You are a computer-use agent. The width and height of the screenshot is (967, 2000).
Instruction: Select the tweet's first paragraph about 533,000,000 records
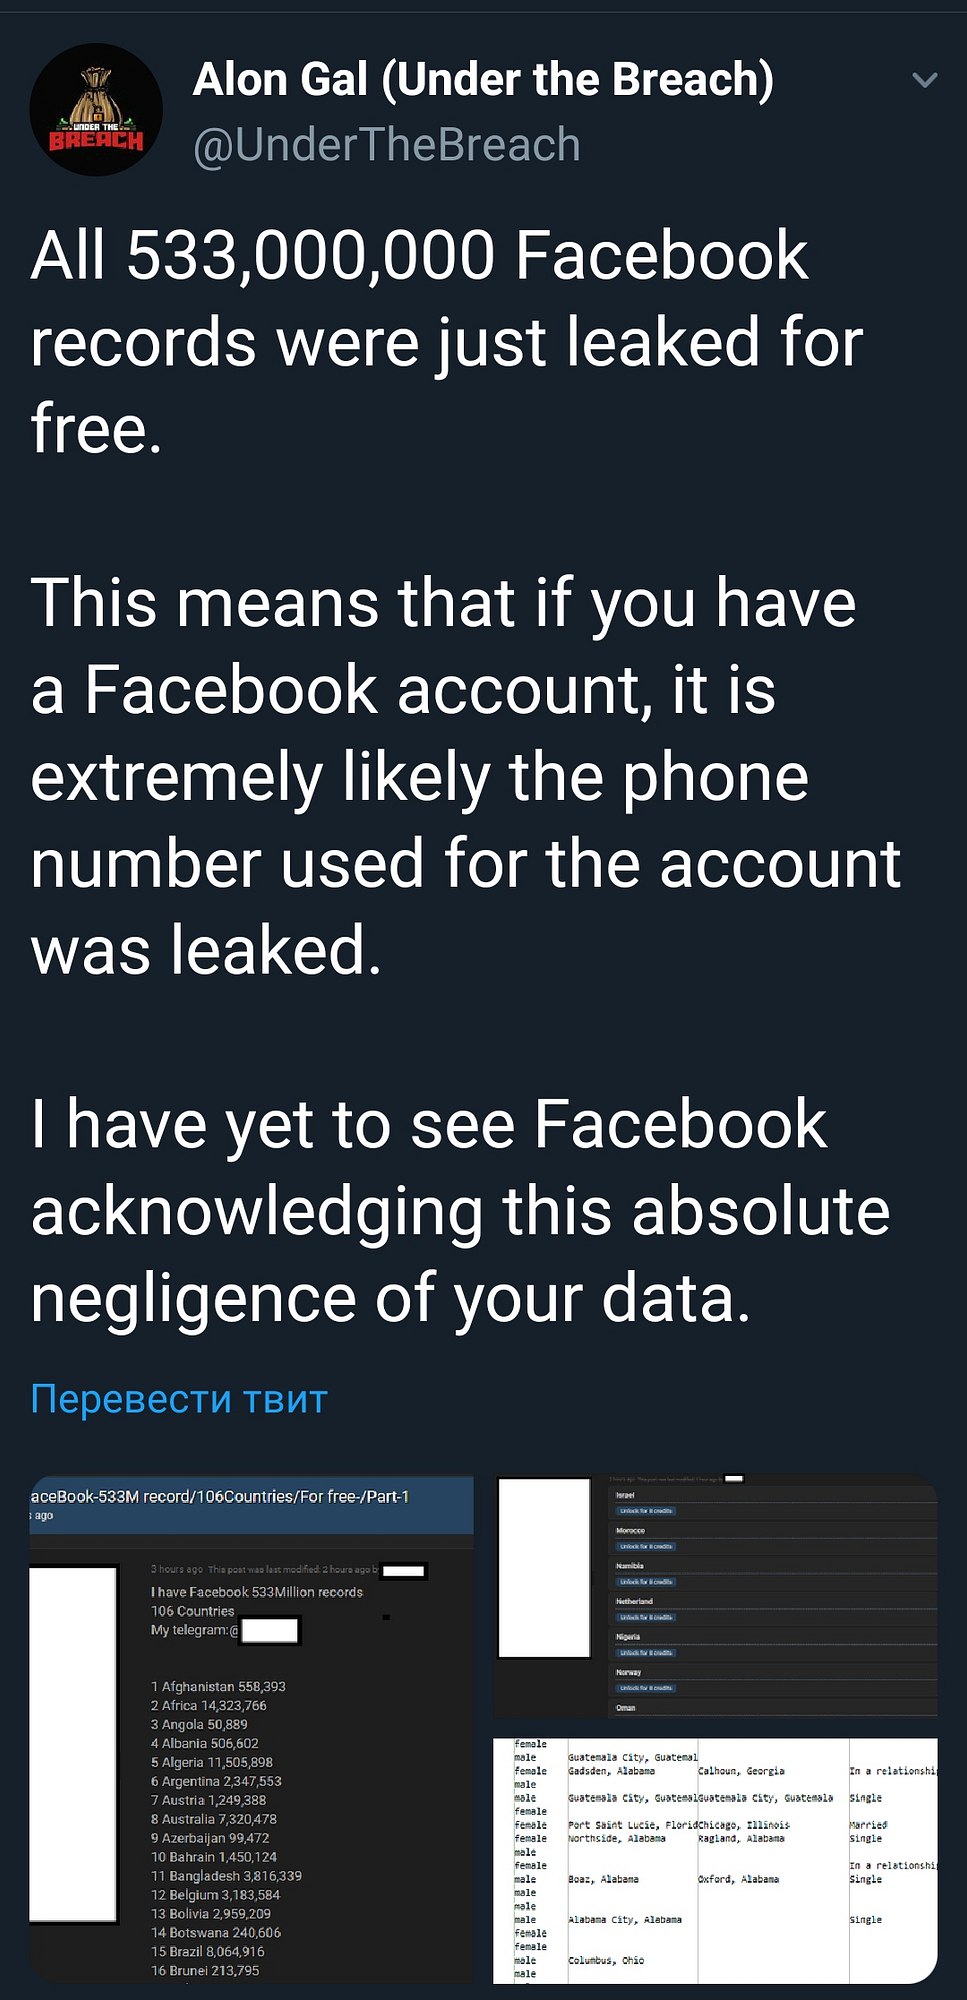point(447,342)
